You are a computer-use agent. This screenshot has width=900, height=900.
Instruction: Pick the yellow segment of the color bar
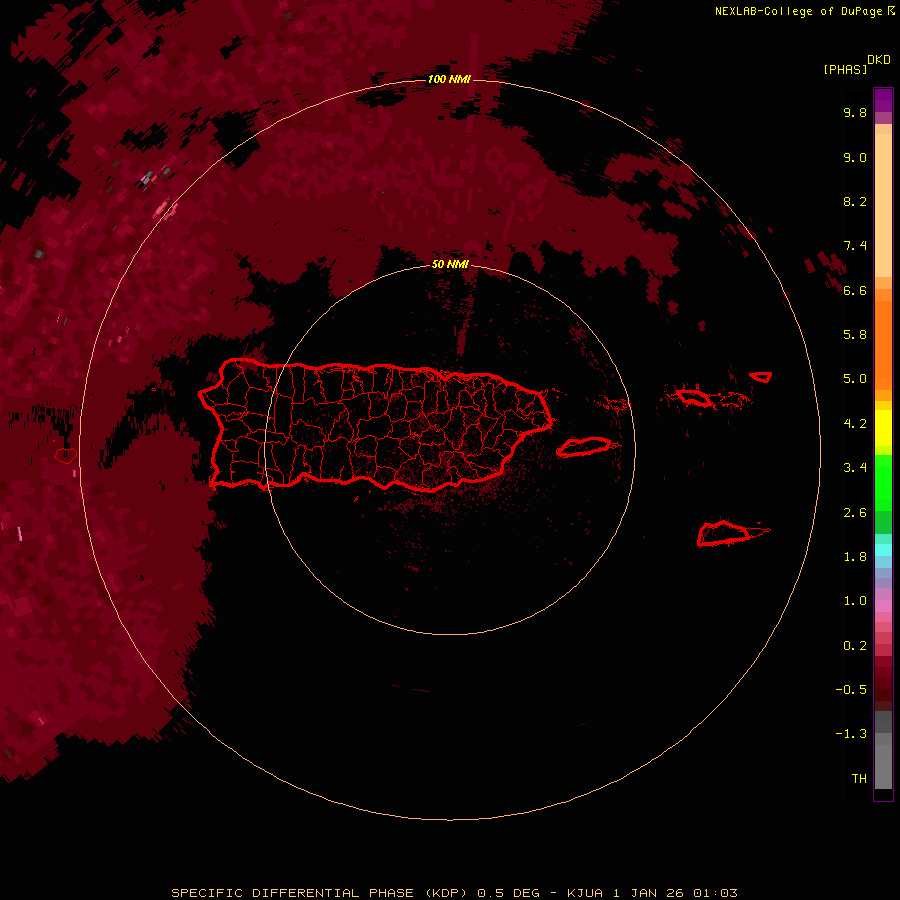click(x=883, y=428)
